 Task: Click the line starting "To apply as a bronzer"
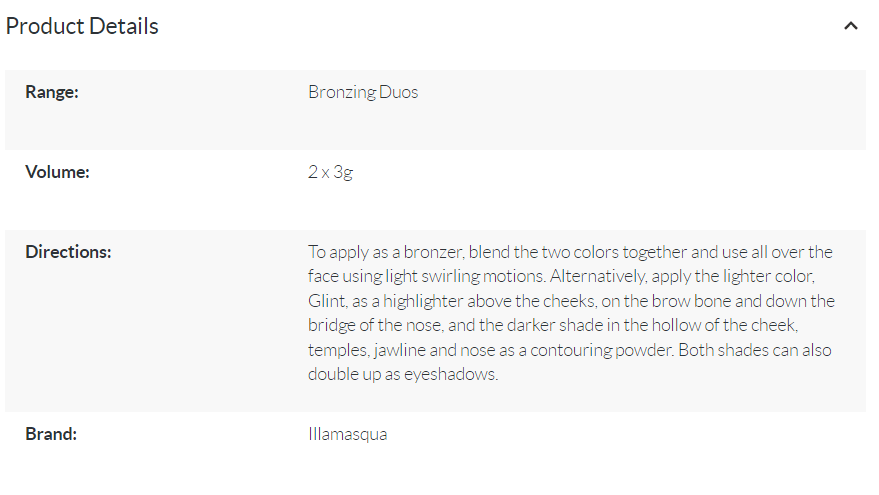[570, 252]
